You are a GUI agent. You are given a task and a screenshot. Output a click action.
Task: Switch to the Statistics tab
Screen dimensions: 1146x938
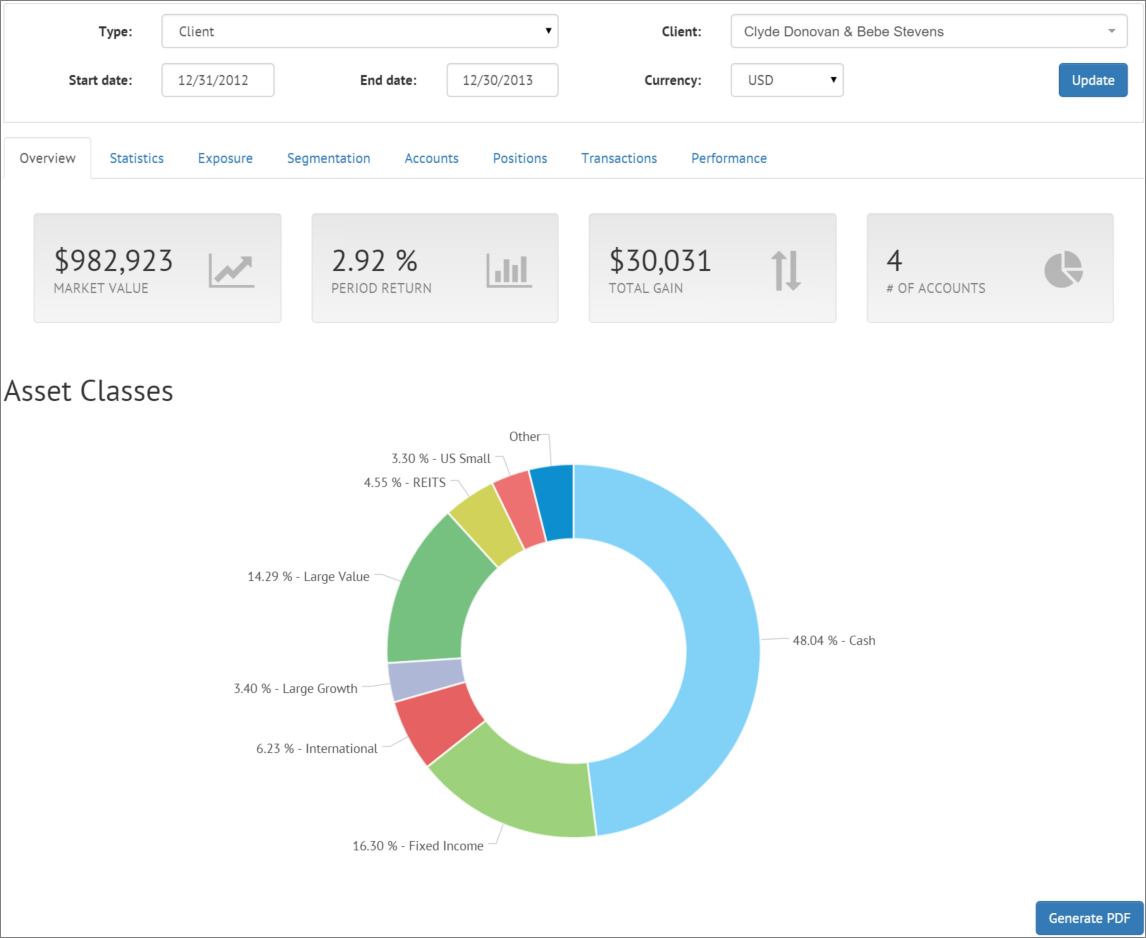pos(137,158)
